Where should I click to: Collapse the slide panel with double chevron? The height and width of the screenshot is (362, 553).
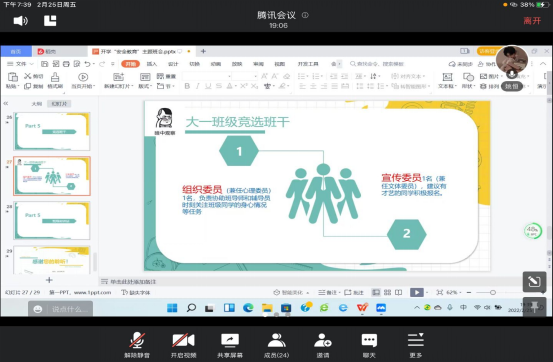[x=6, y=103]
